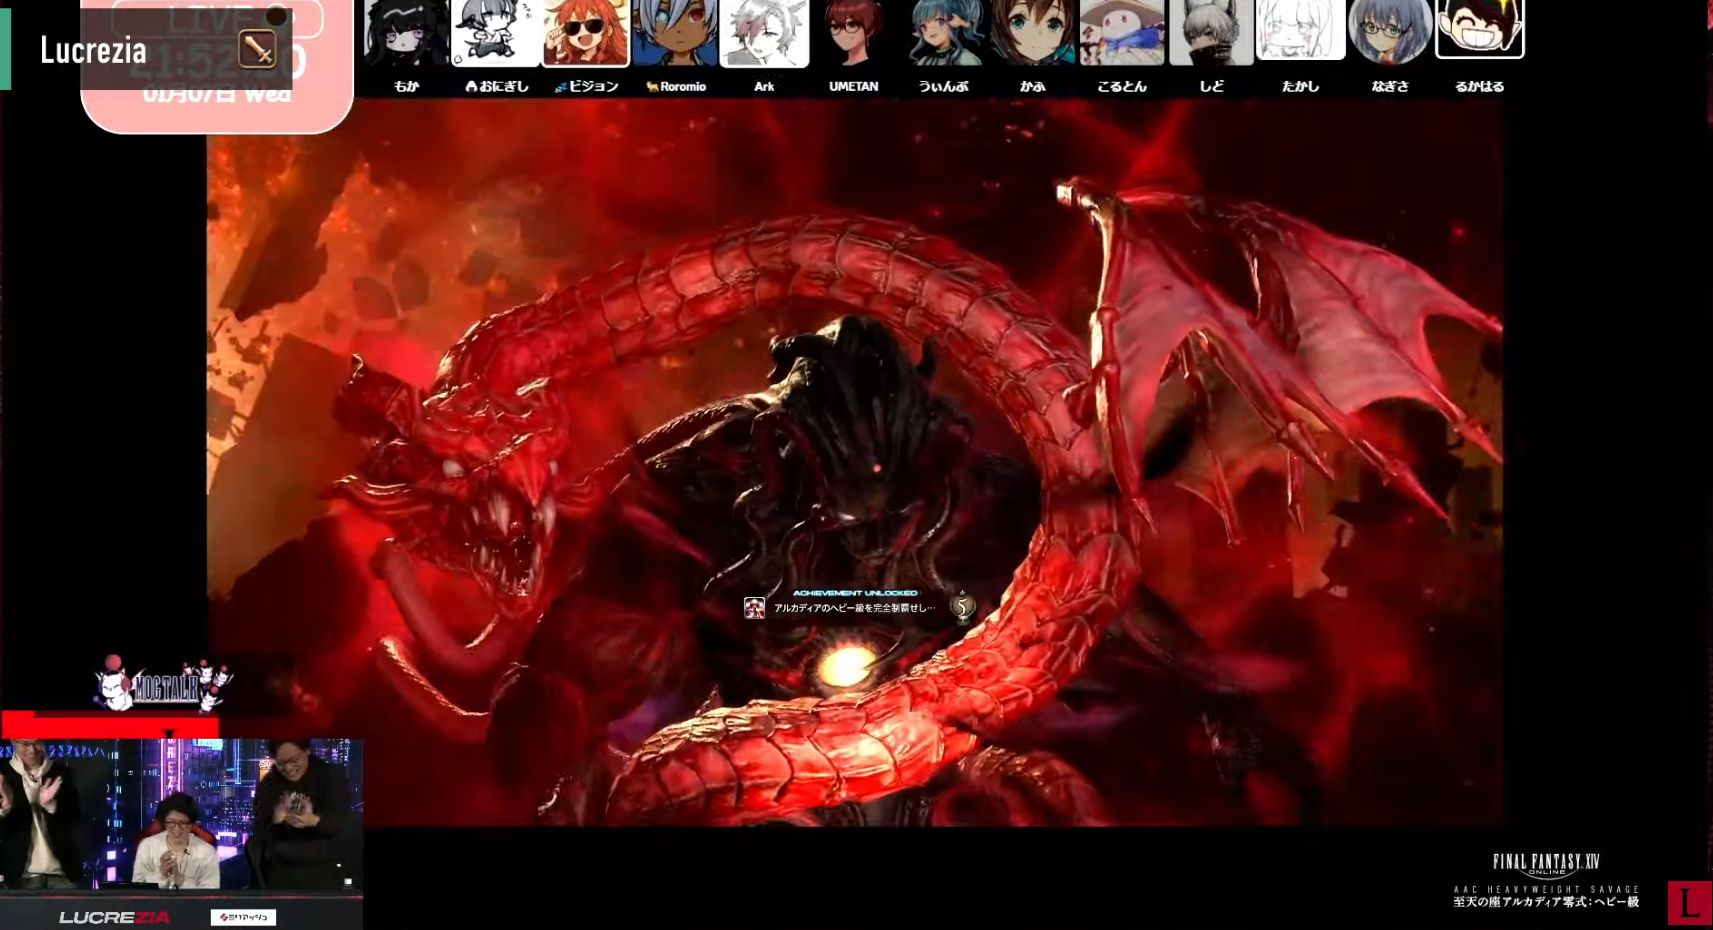
Task: Click the なぎさ name label
Action: 1390,86
